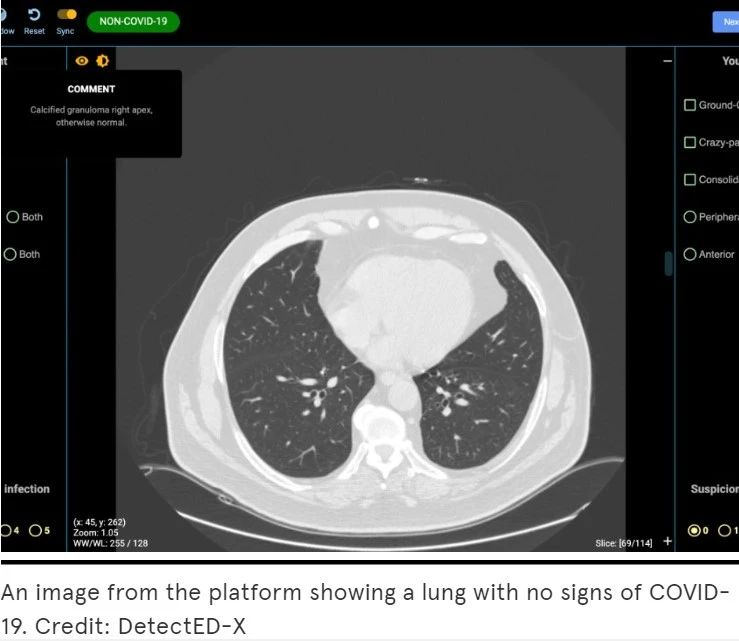Select suspicion score 0 radio button

694,530
